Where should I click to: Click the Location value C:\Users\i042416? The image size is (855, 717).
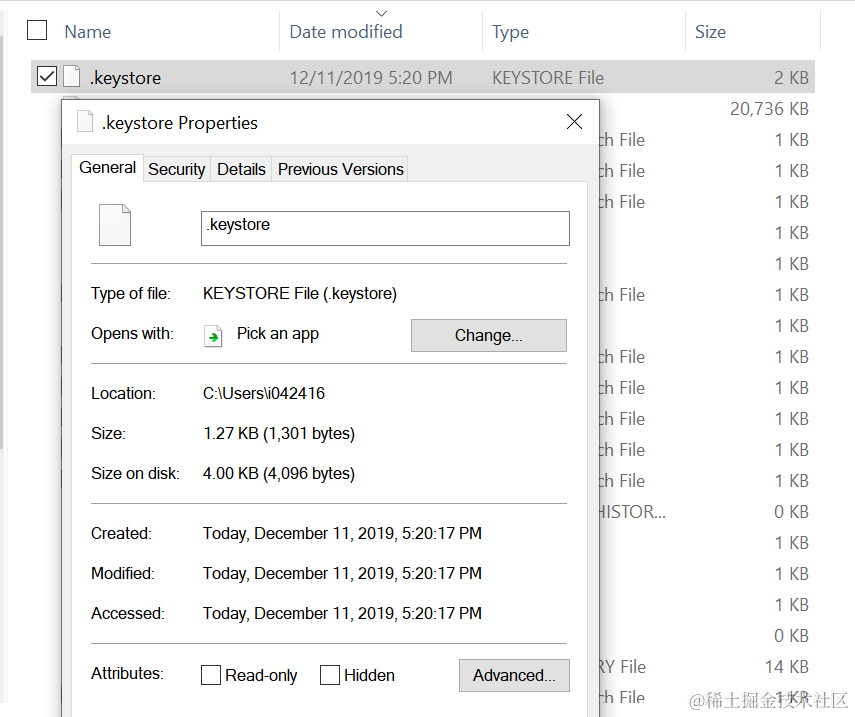pyautogui.click(x=264, y=393)
